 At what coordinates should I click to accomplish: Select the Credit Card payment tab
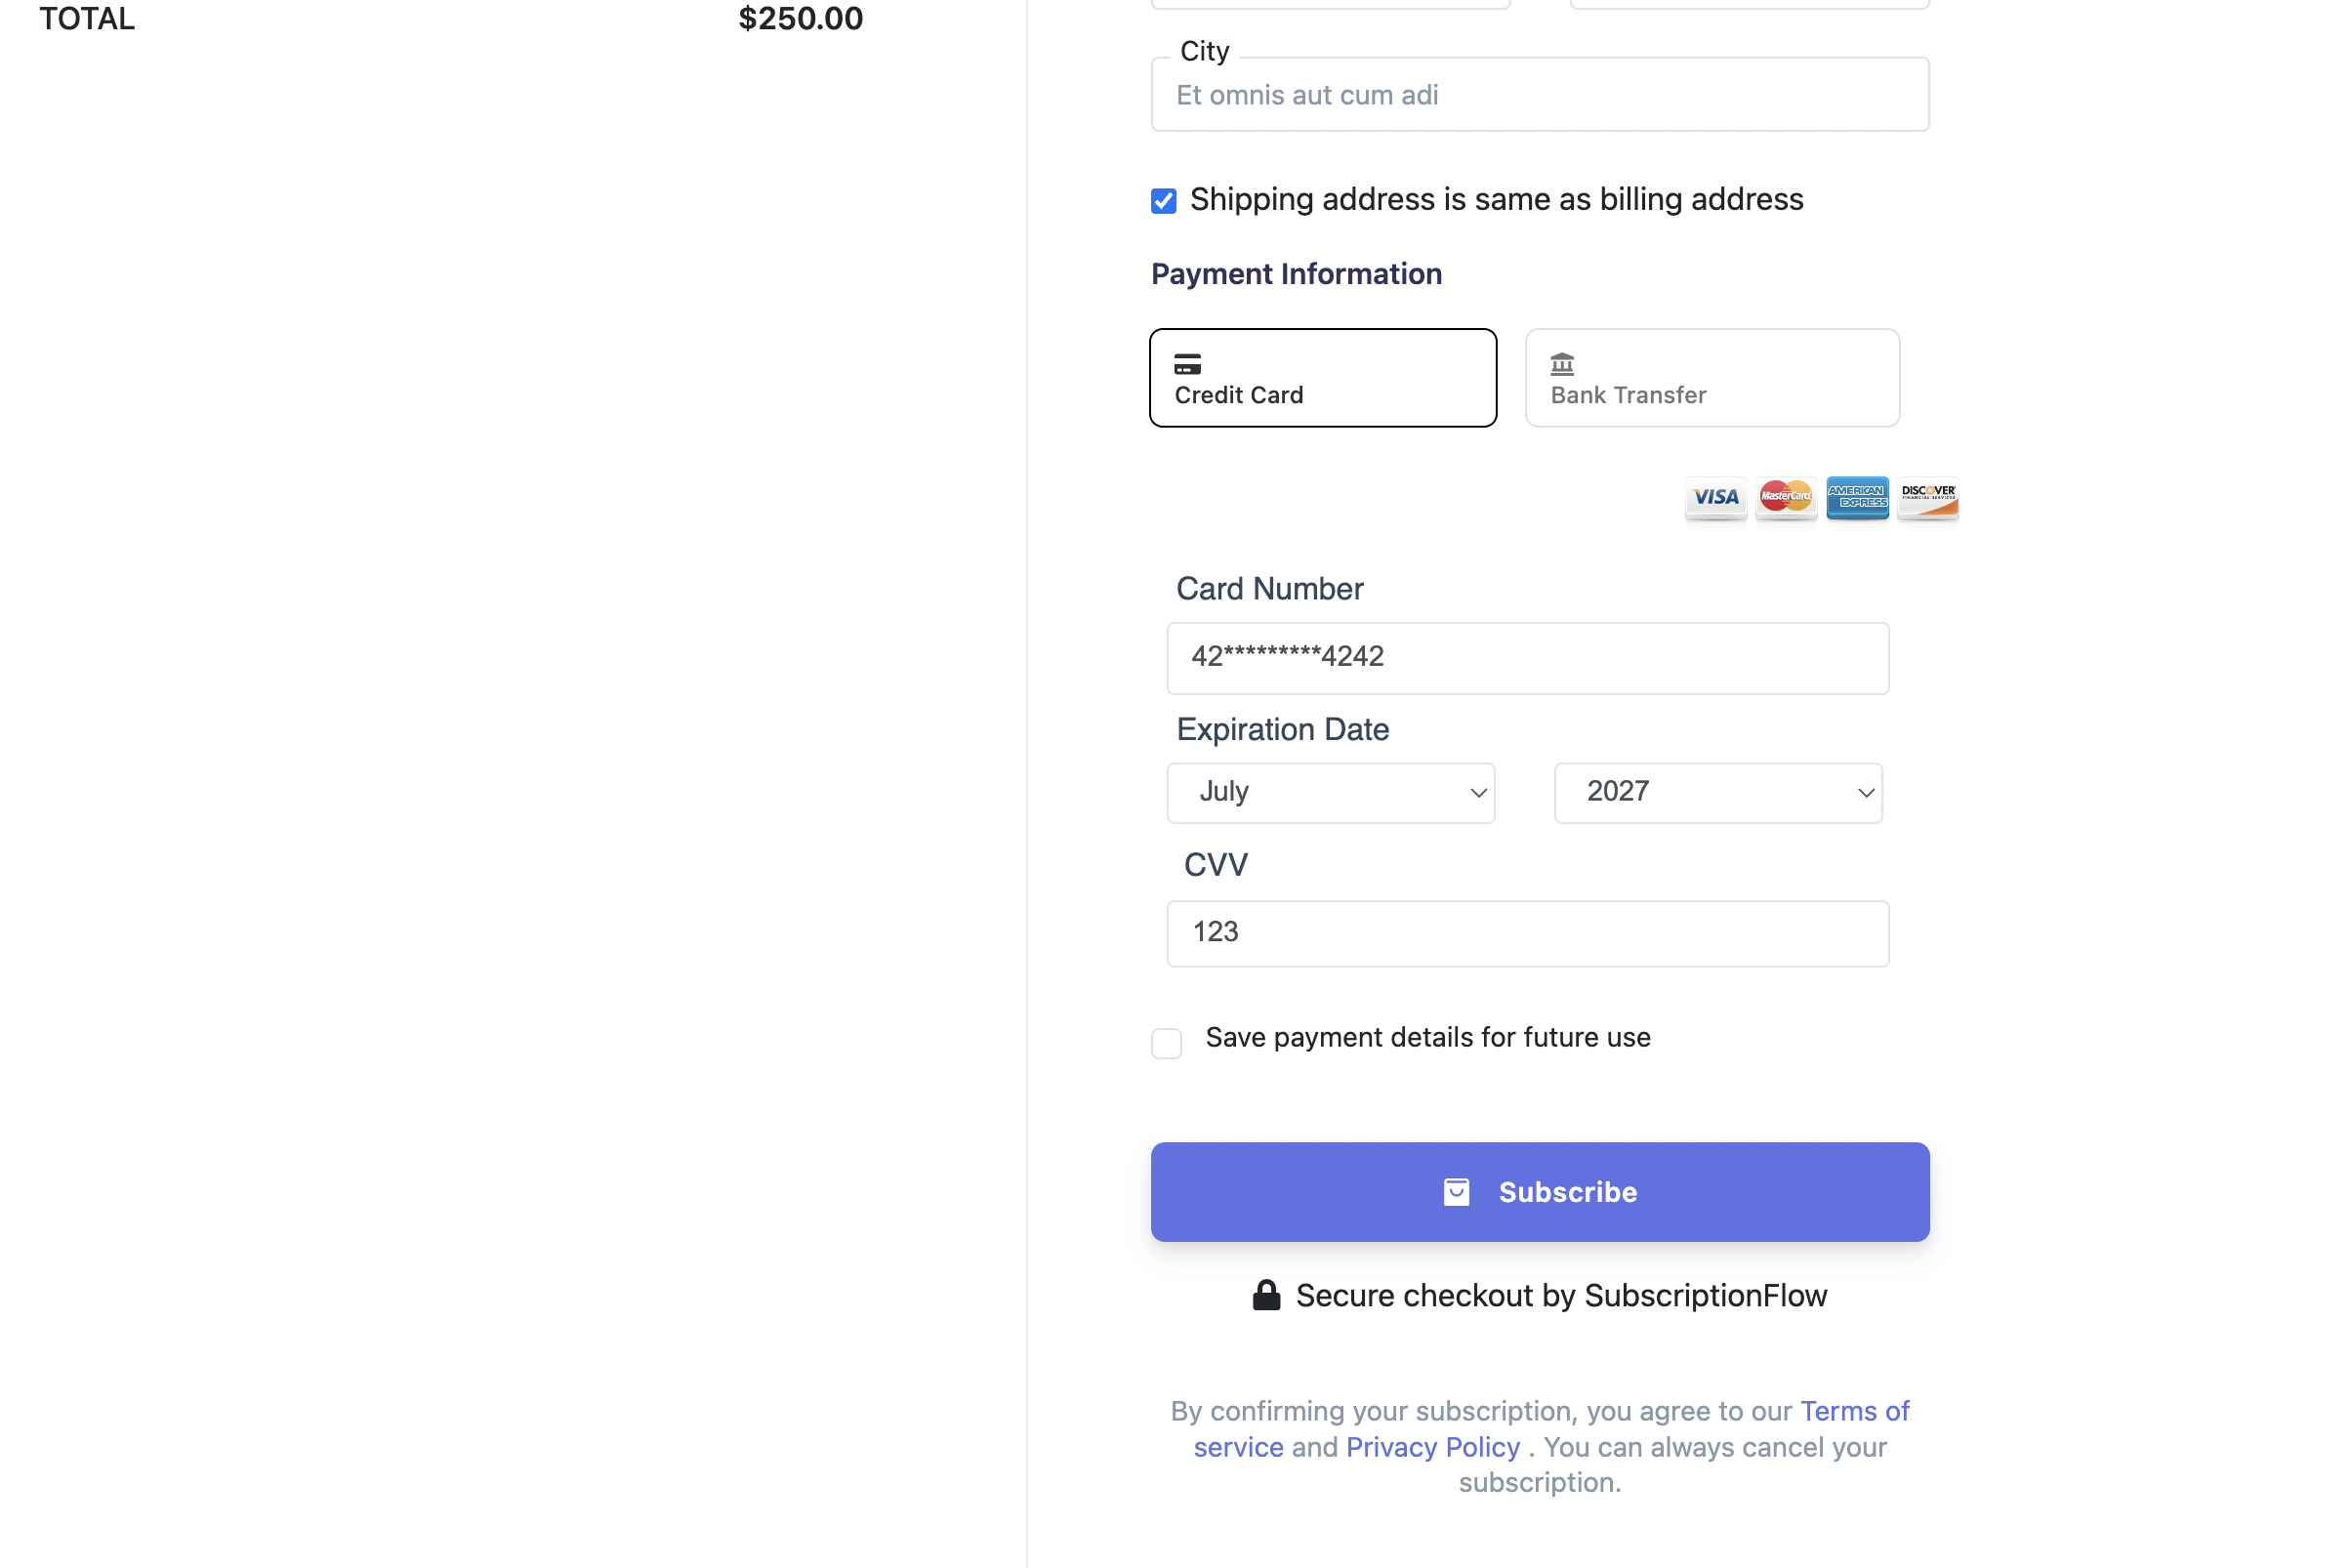(1323, 378)
